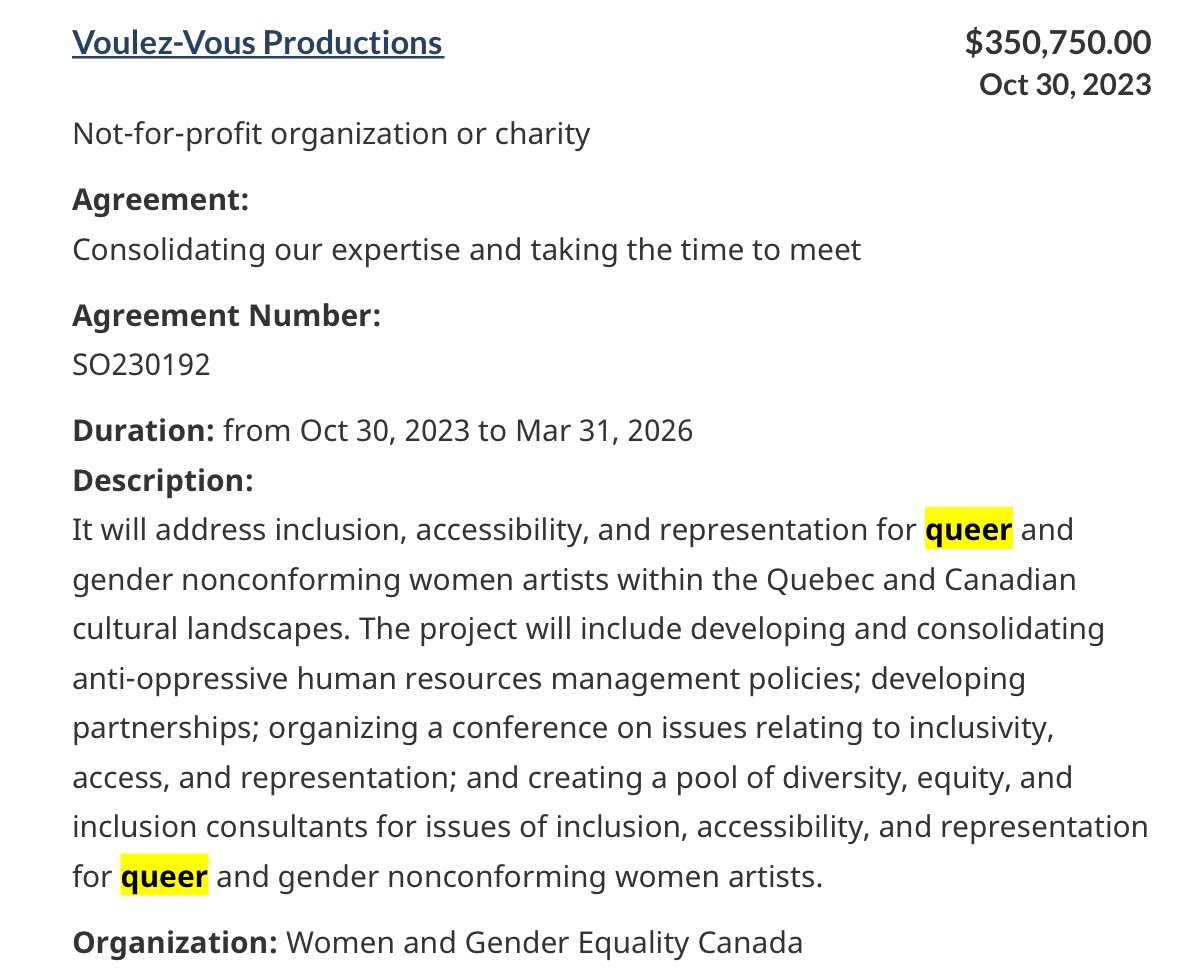This screenshot has width=1178, height=972.
Task: Click the Consolidating our expertise agreement title
Action: coord(467,250)
